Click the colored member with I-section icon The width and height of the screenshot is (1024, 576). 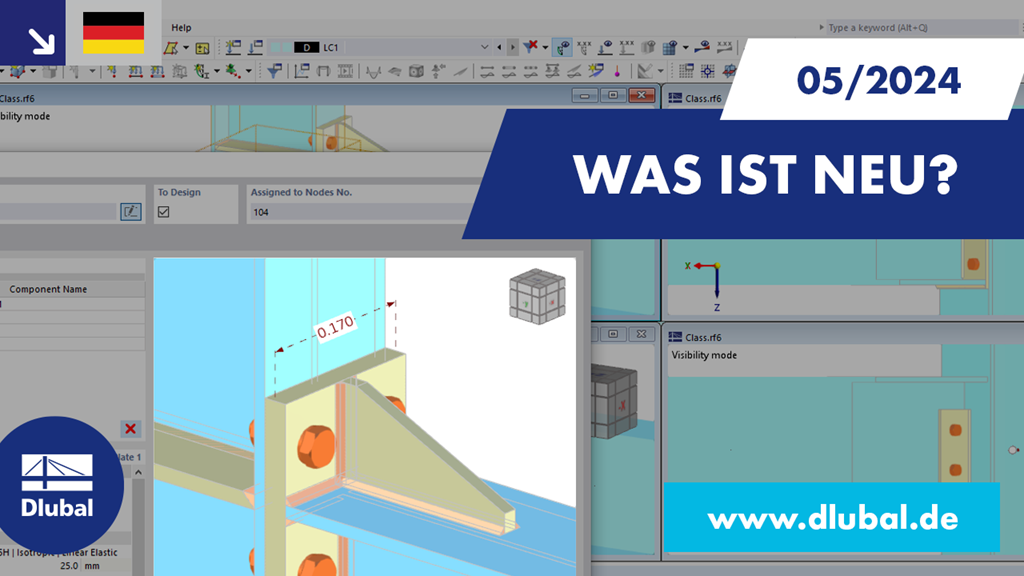tap(201, 71)
